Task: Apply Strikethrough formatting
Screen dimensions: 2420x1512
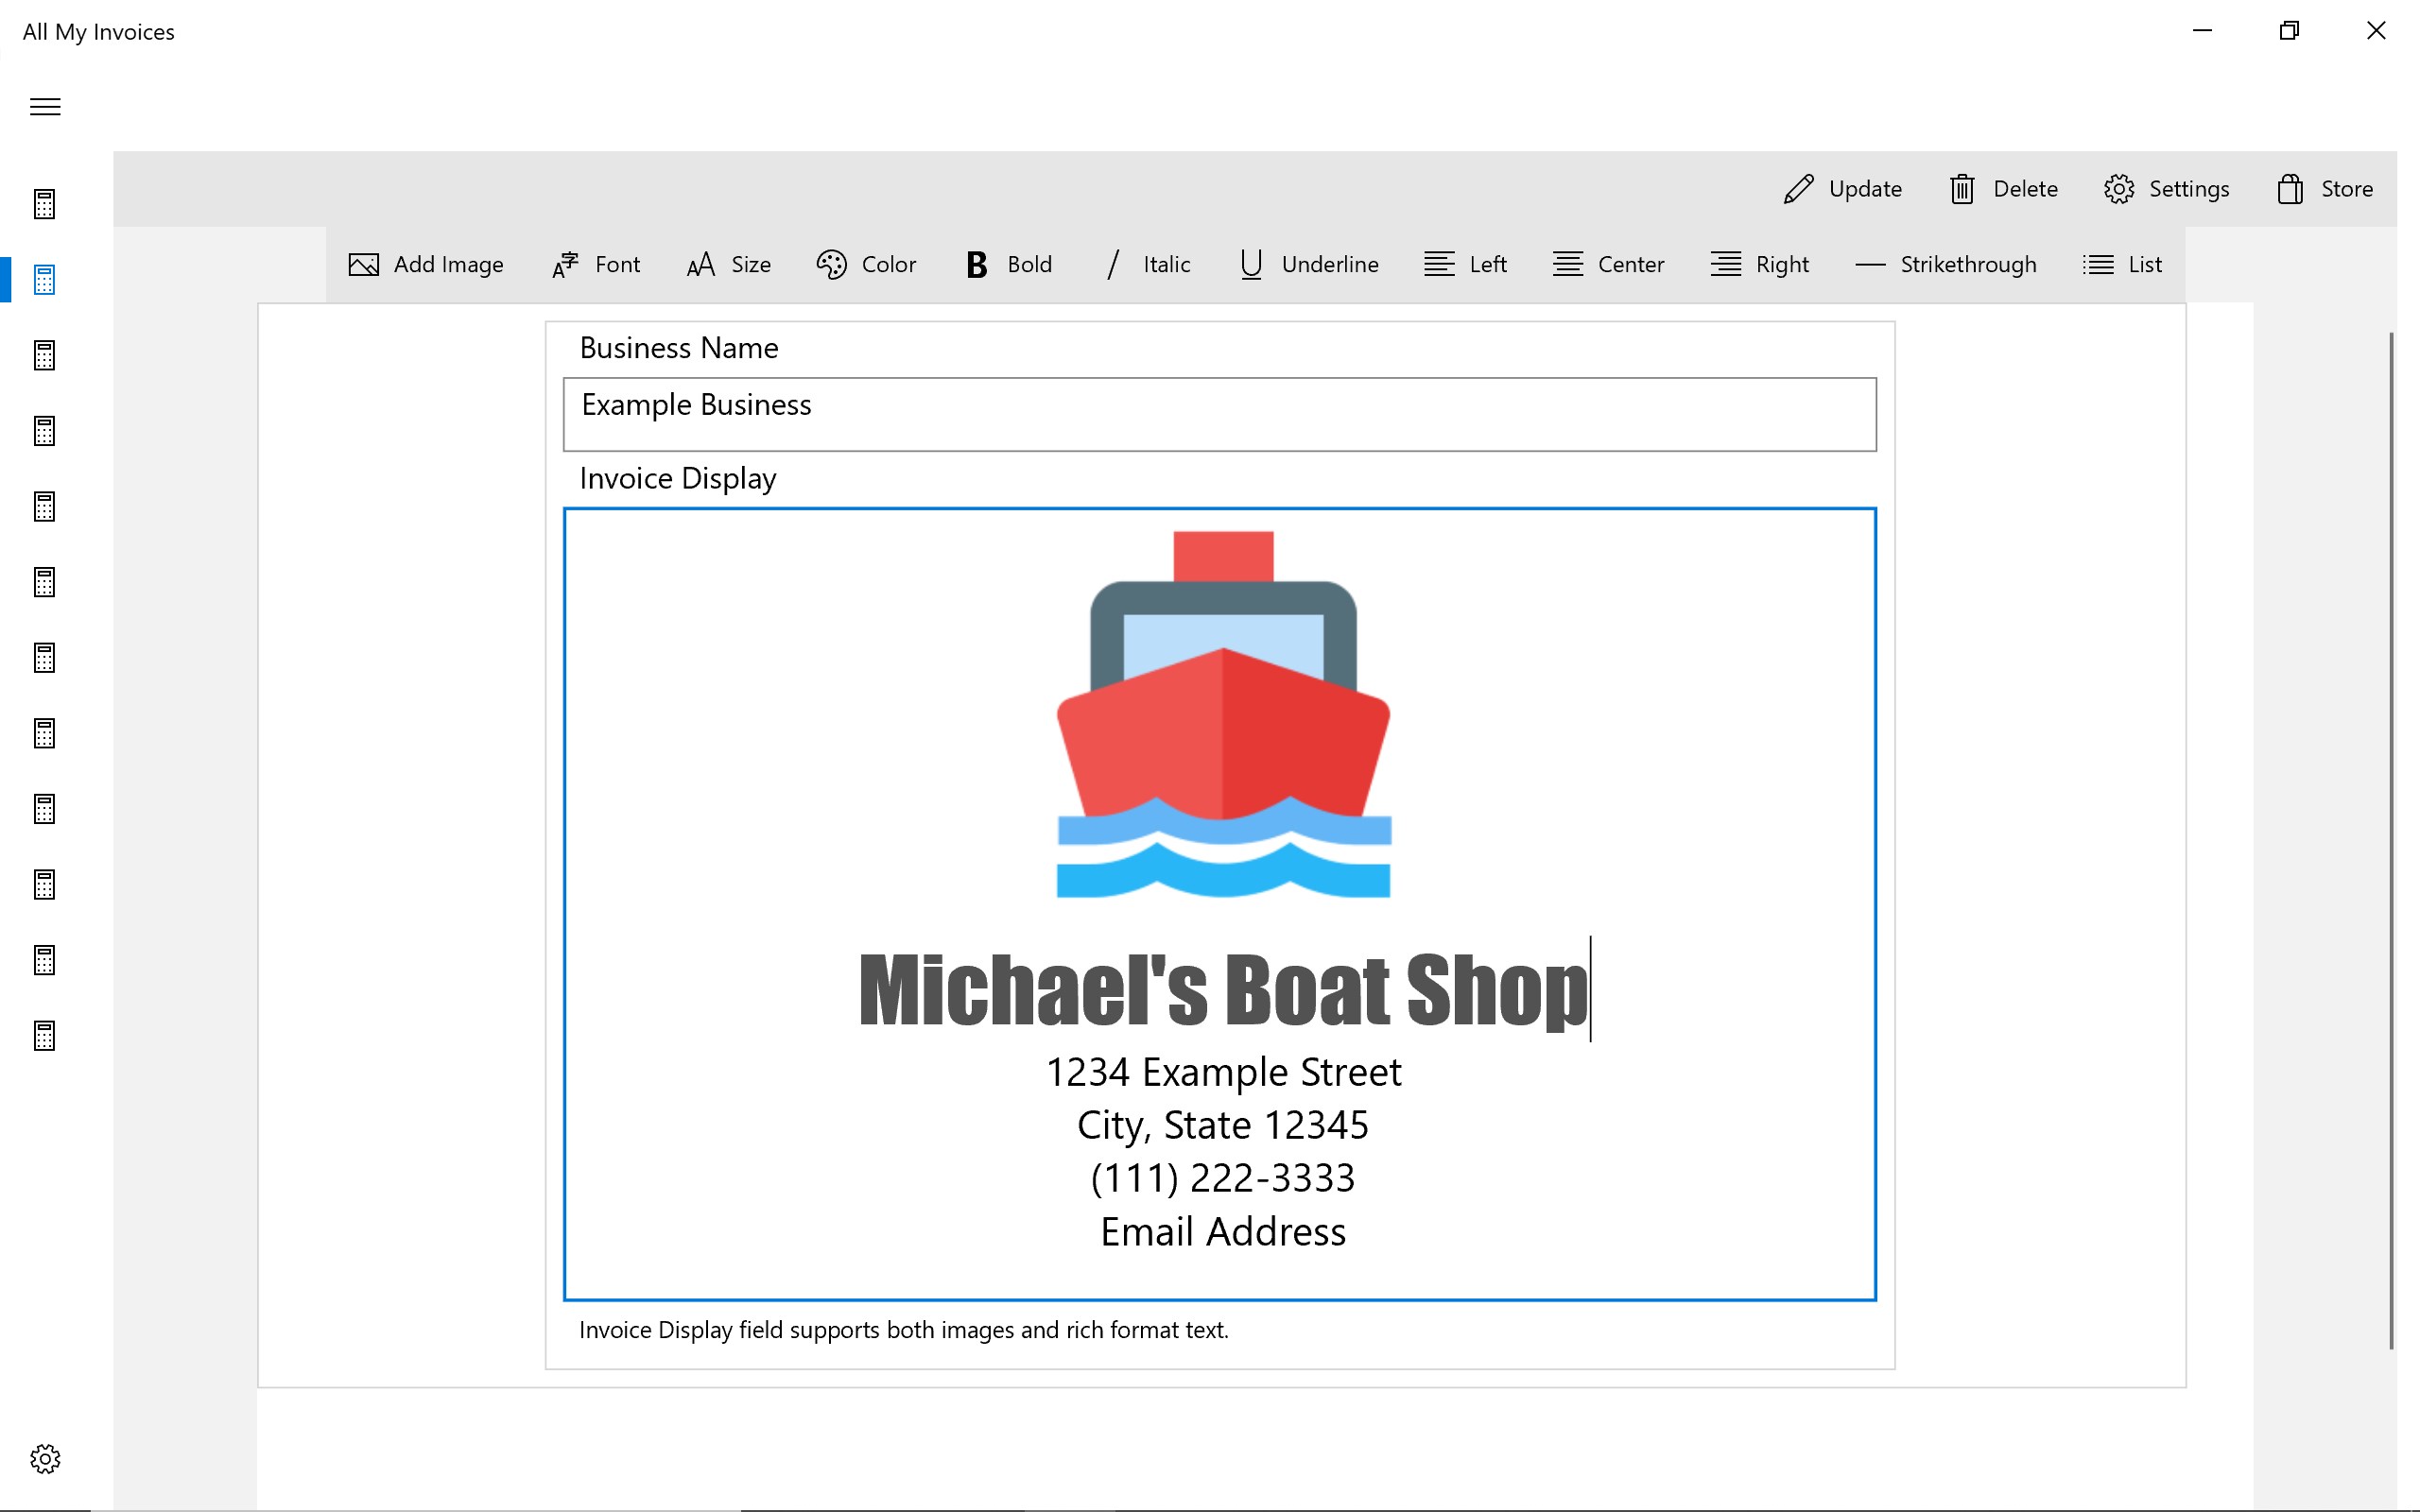Action: [1945, 264]
